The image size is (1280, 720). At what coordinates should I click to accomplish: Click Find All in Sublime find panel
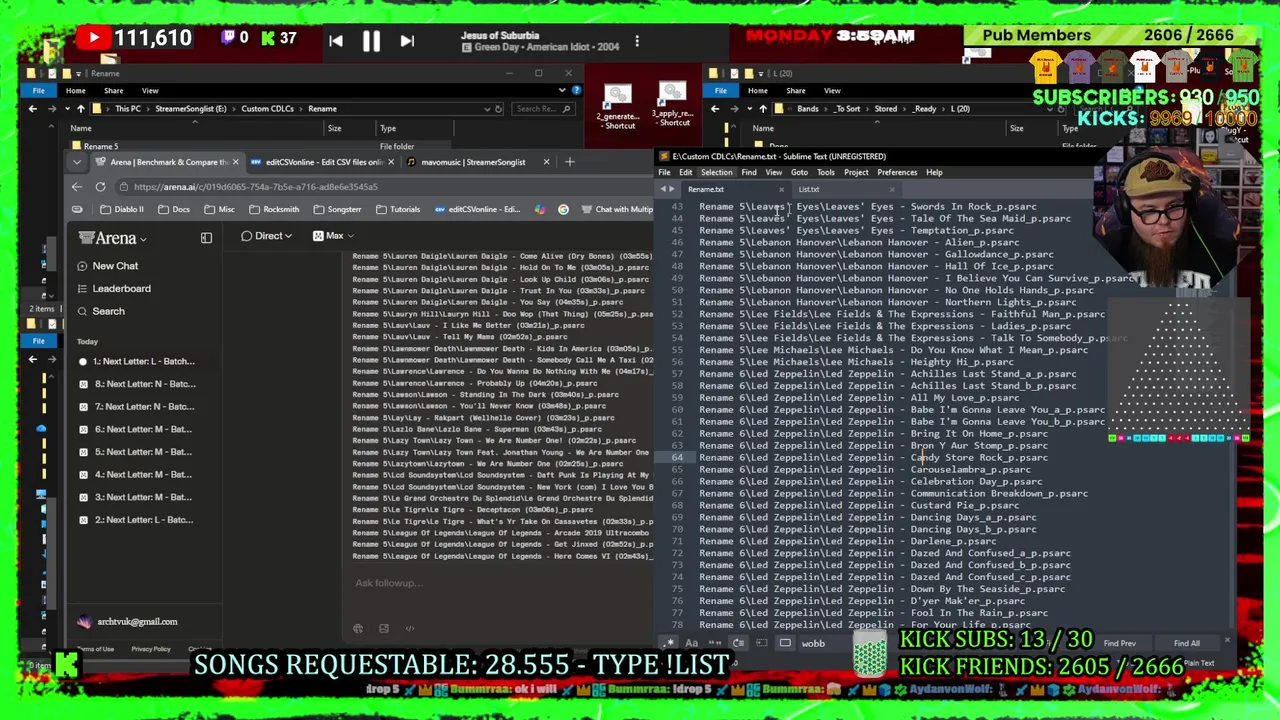pyautogui.click(x=1186, y=644)
